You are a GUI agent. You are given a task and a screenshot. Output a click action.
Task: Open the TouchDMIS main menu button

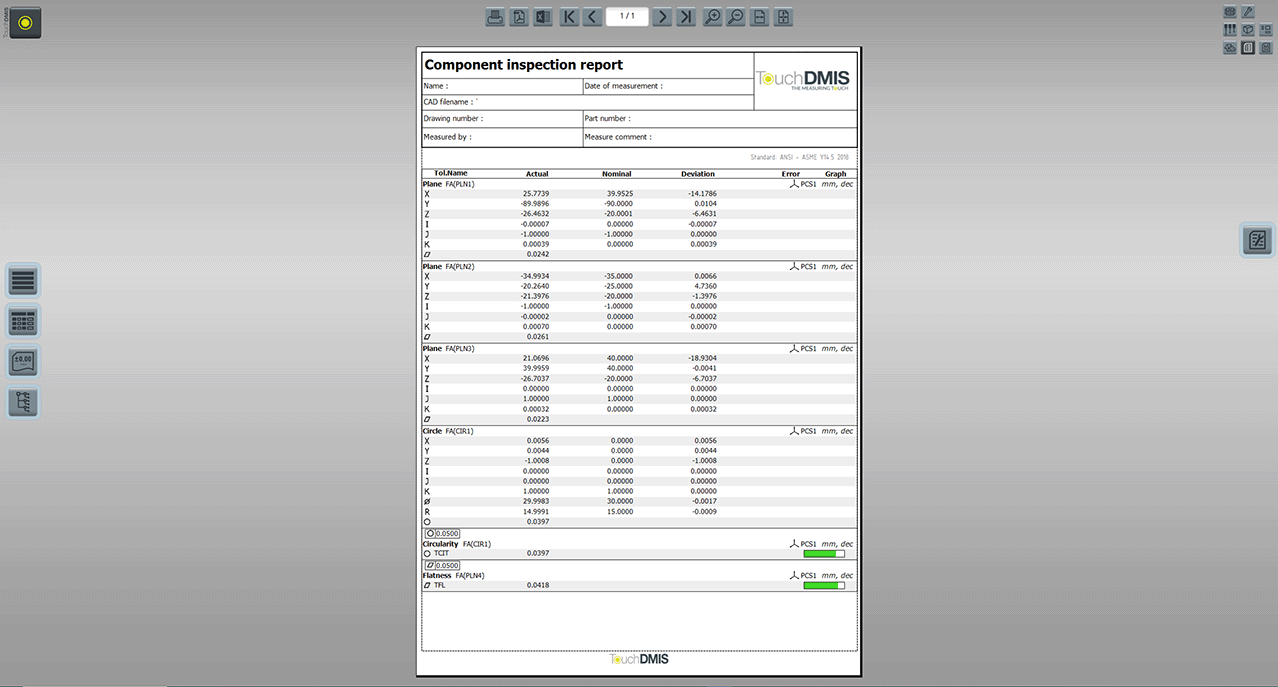point(25,22)
